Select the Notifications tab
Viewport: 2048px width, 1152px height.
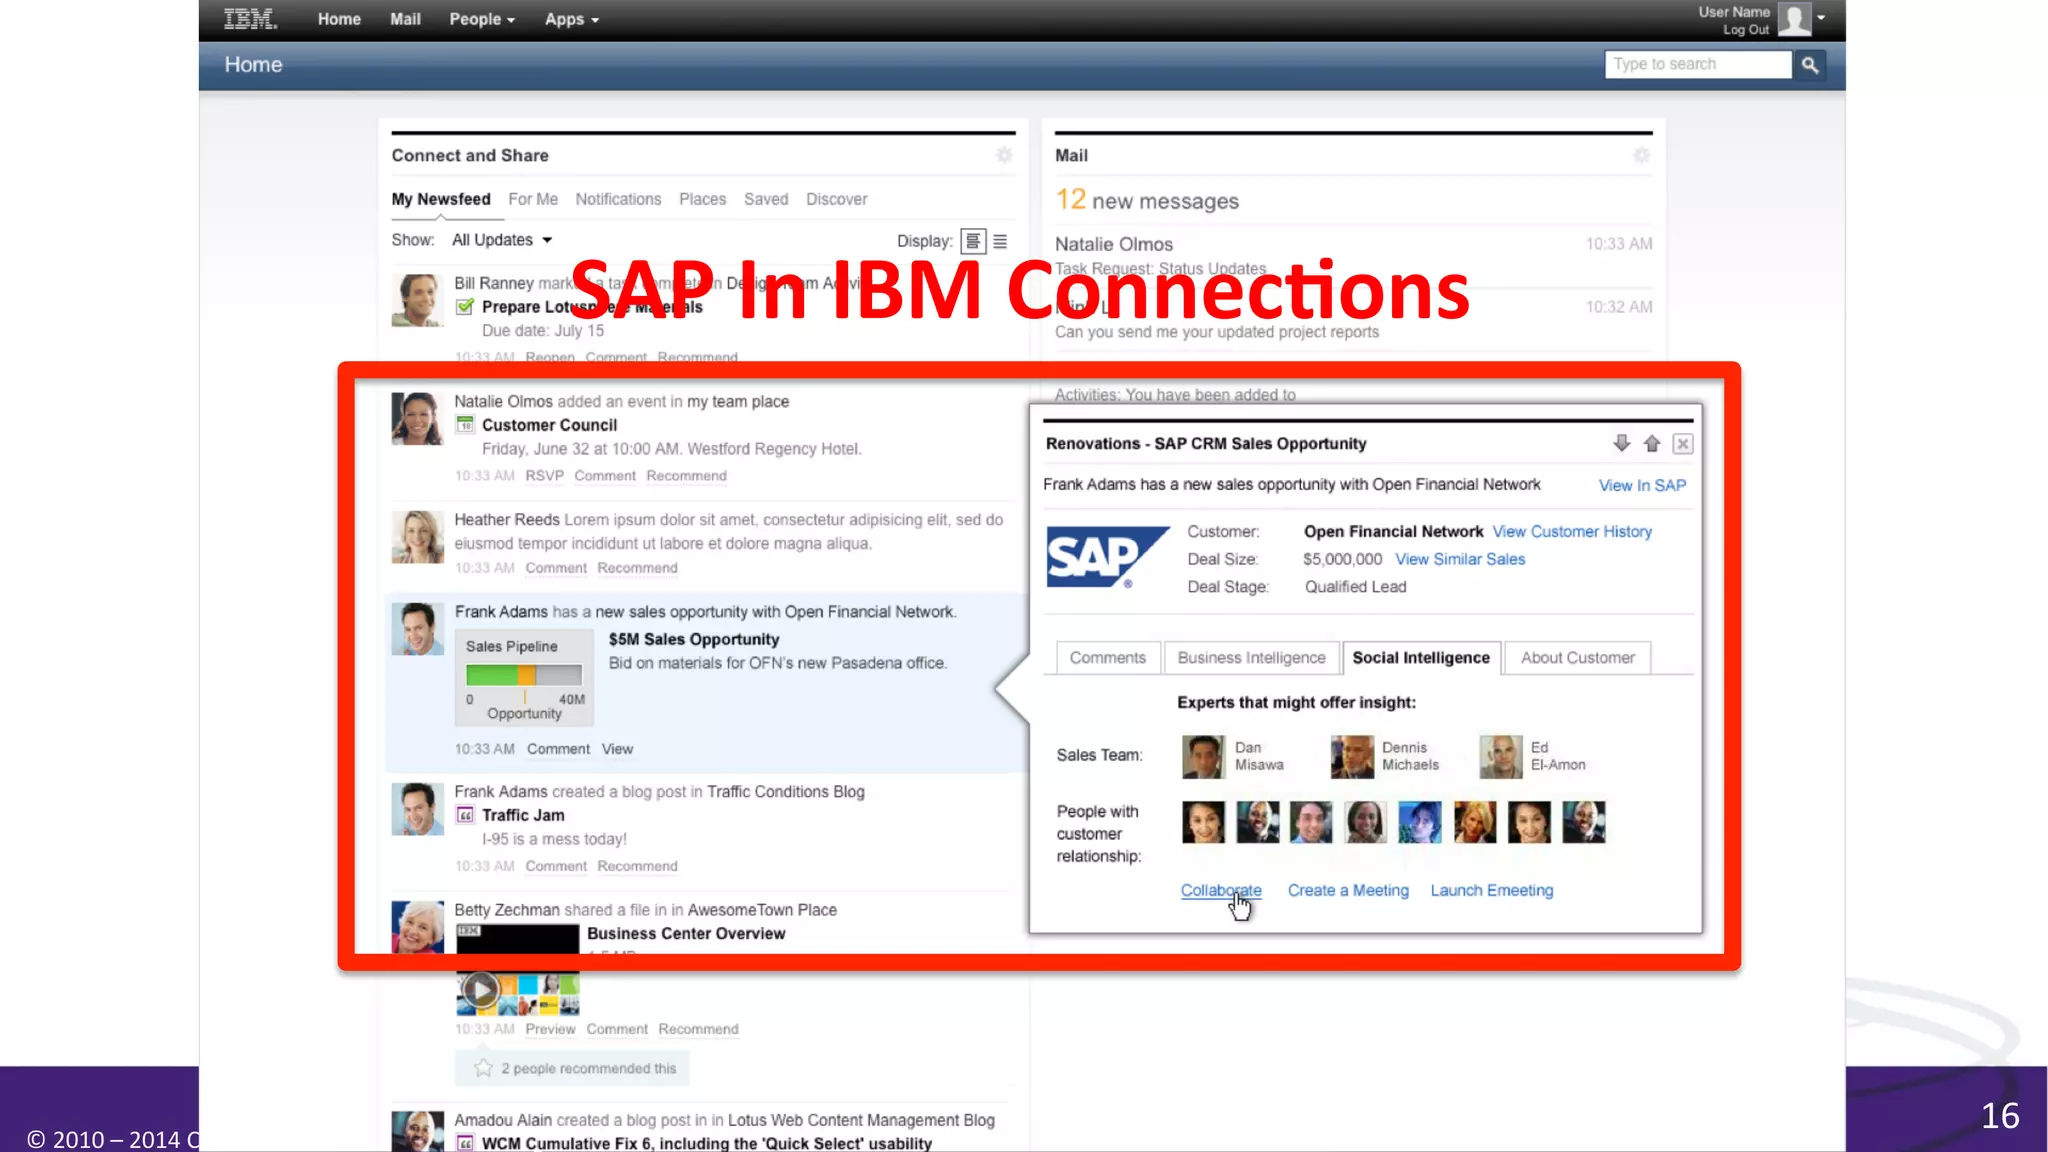point(618,199)
